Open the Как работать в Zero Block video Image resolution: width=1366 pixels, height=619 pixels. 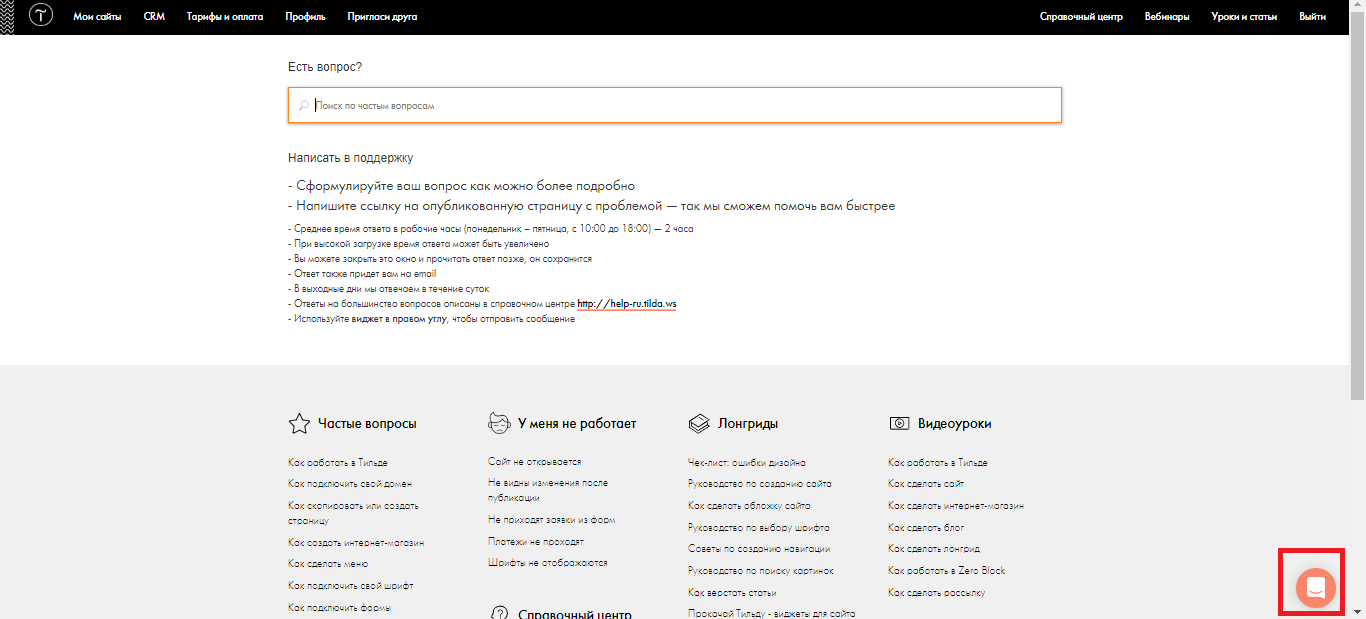coord(946,571)
